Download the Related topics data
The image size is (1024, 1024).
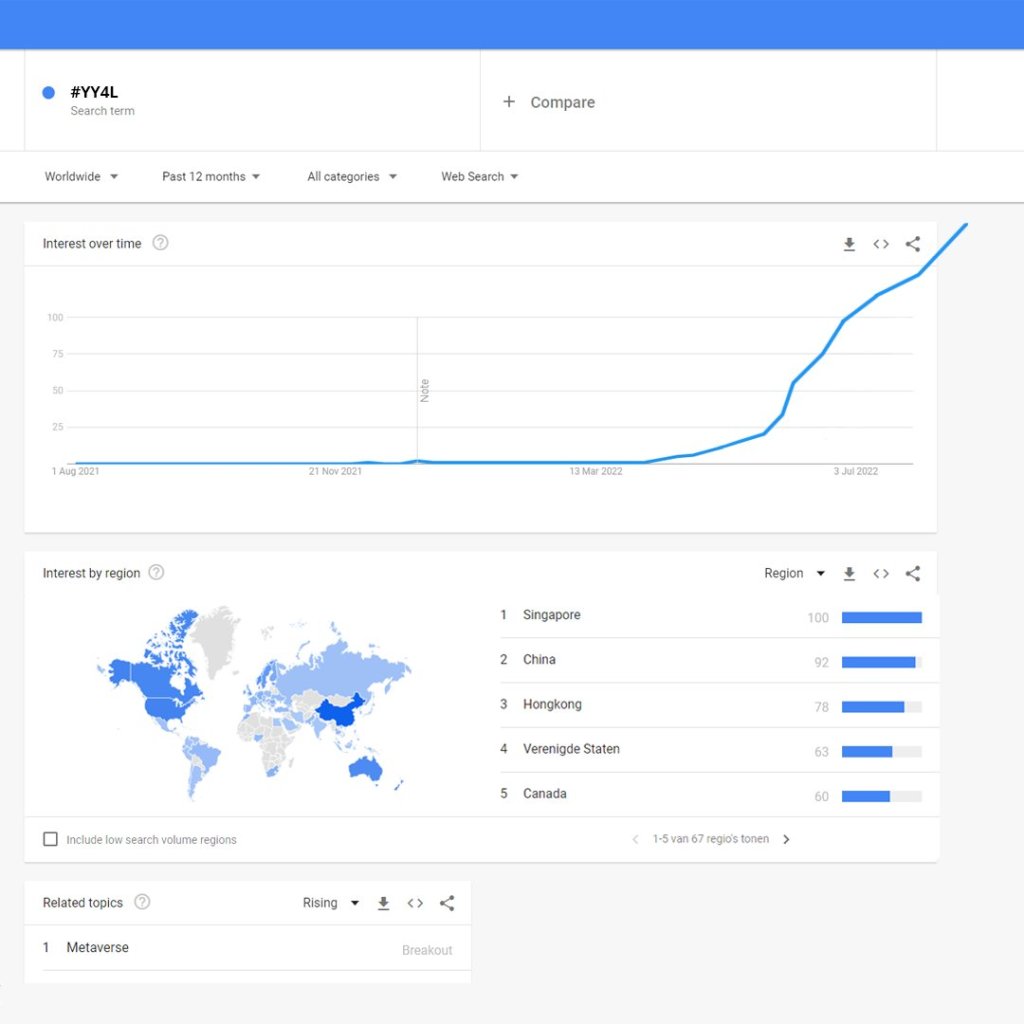click(383, 903)
